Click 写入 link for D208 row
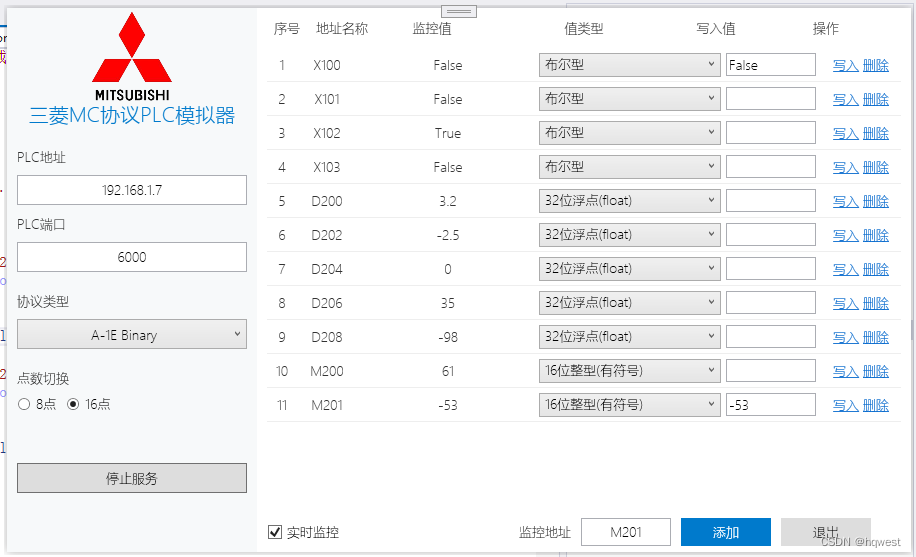This screenshot has width=916, height=557. (x=845, y=337)
